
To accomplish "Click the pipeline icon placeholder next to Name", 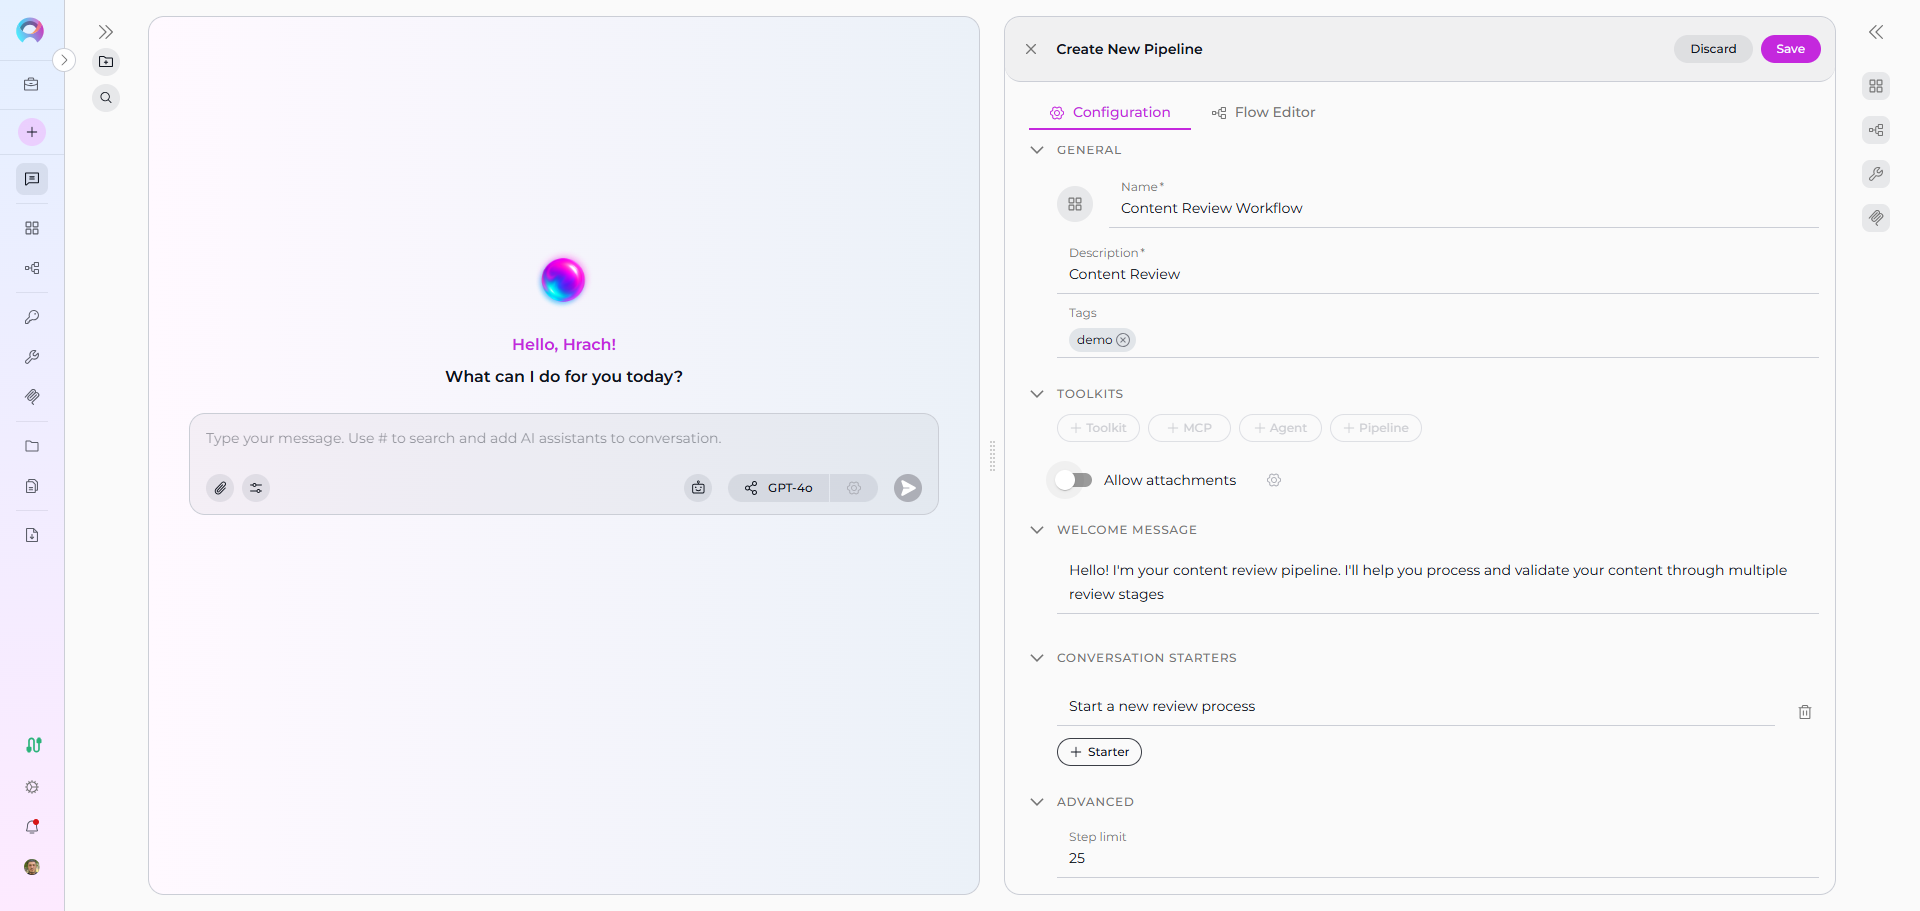I will click(x=1075, y=204).
